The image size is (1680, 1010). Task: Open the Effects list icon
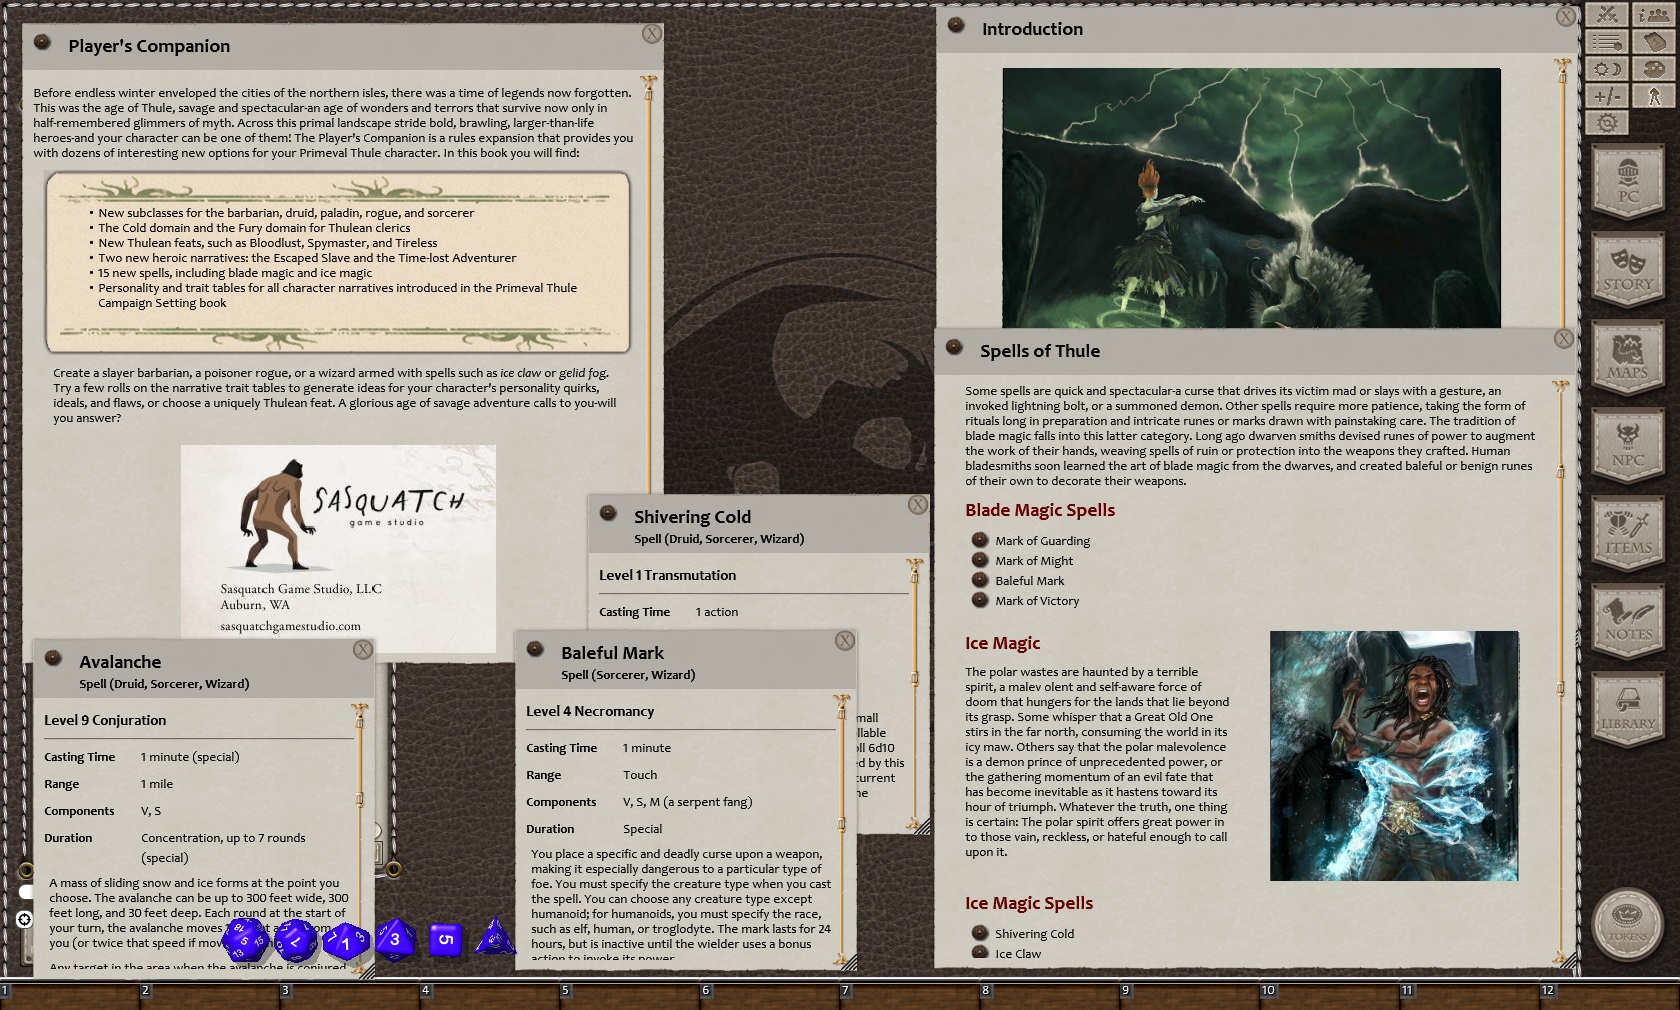coord(1608,42)
